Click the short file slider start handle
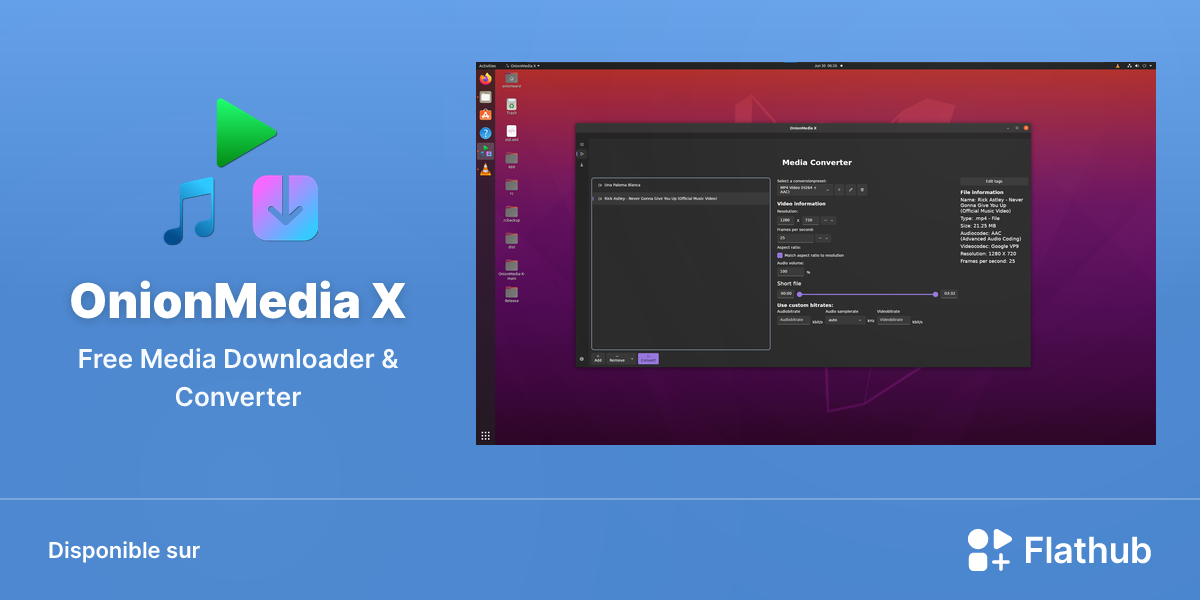The image size is (1200, 600). pyautogui.click(x=800, y=294)
